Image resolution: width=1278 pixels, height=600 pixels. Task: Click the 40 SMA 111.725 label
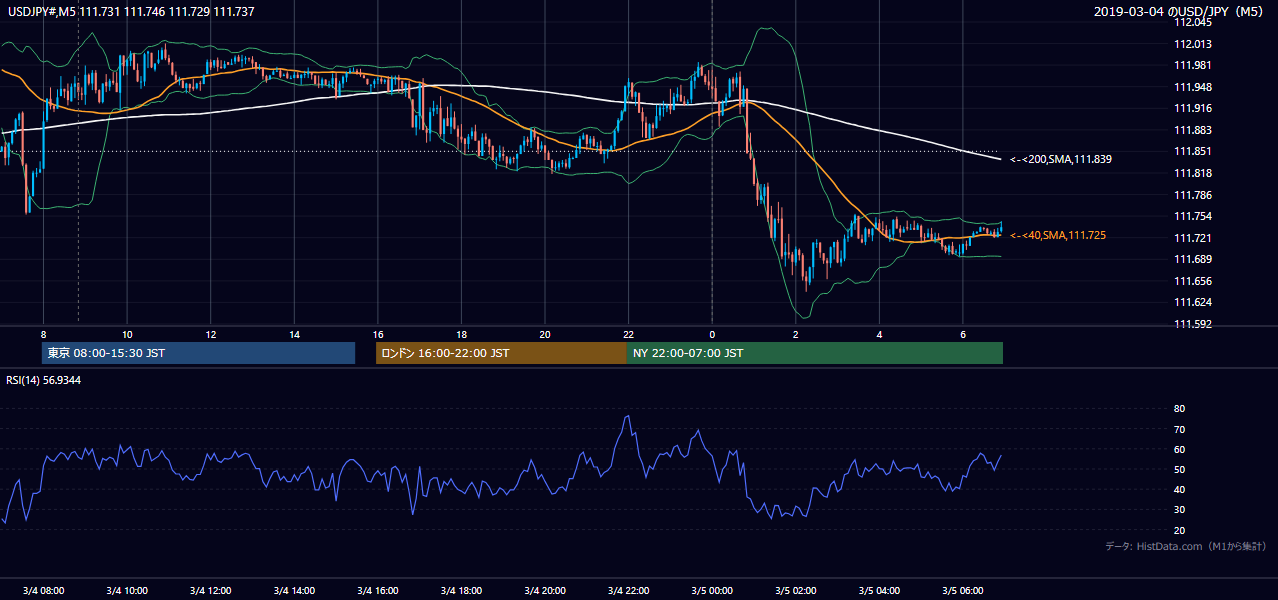[x=1058, y=235]
